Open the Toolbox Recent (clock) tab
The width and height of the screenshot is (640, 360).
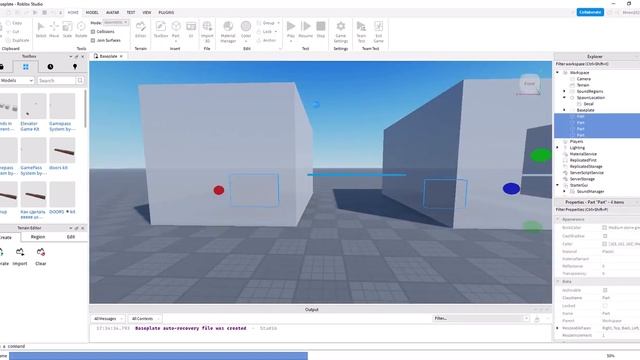tap(50, 67)
